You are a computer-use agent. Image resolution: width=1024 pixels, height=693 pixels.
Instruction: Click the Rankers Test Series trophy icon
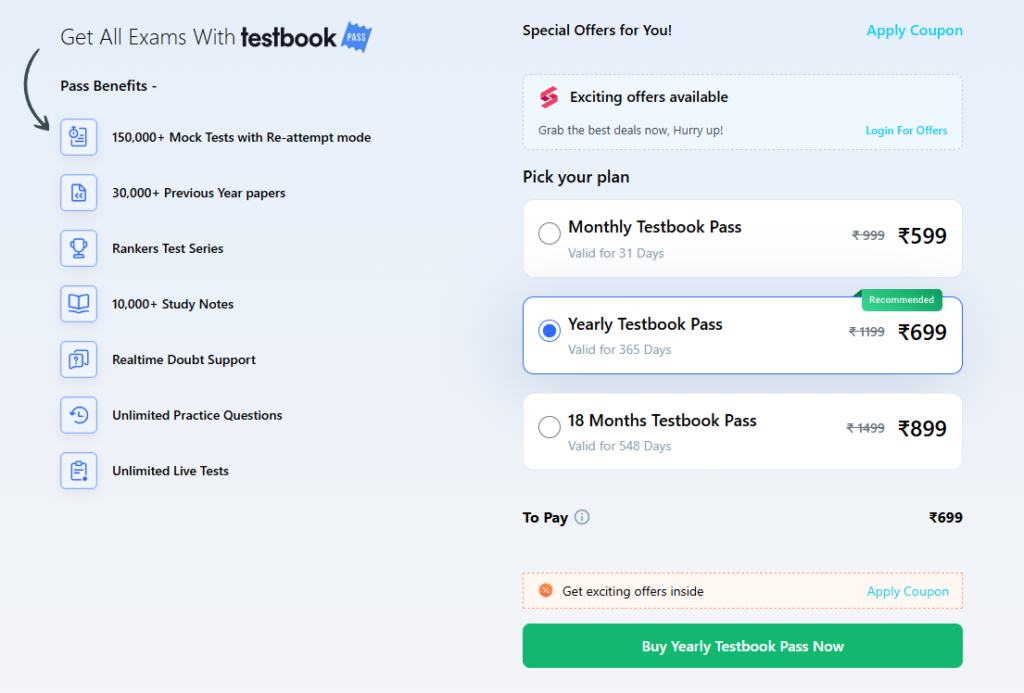point(78,248)
